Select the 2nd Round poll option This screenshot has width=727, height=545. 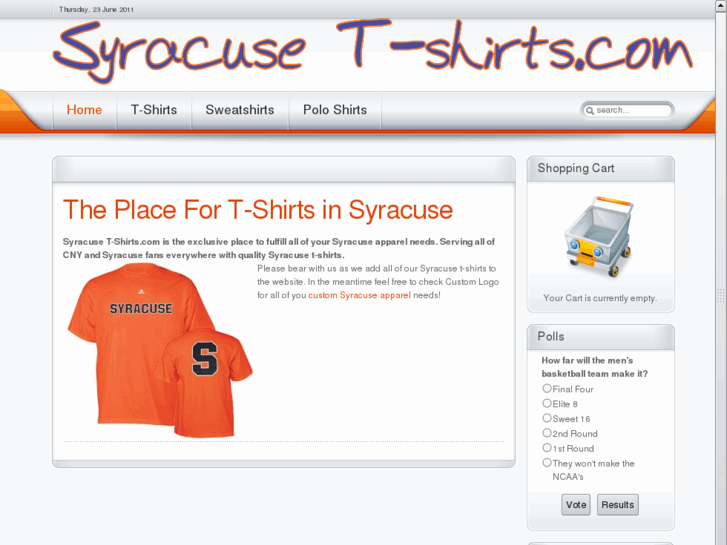[x=547, y=433]
